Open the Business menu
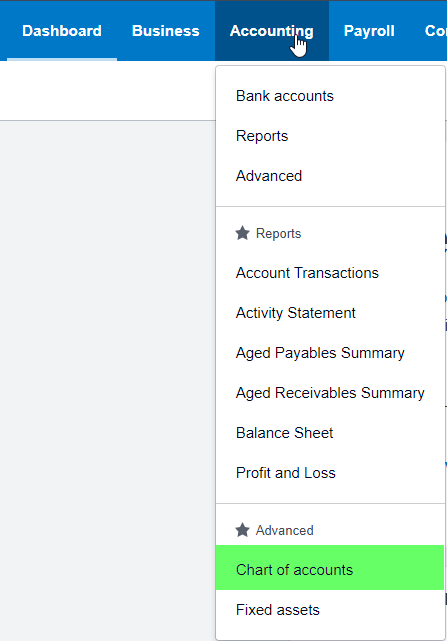 click(166, 31)
